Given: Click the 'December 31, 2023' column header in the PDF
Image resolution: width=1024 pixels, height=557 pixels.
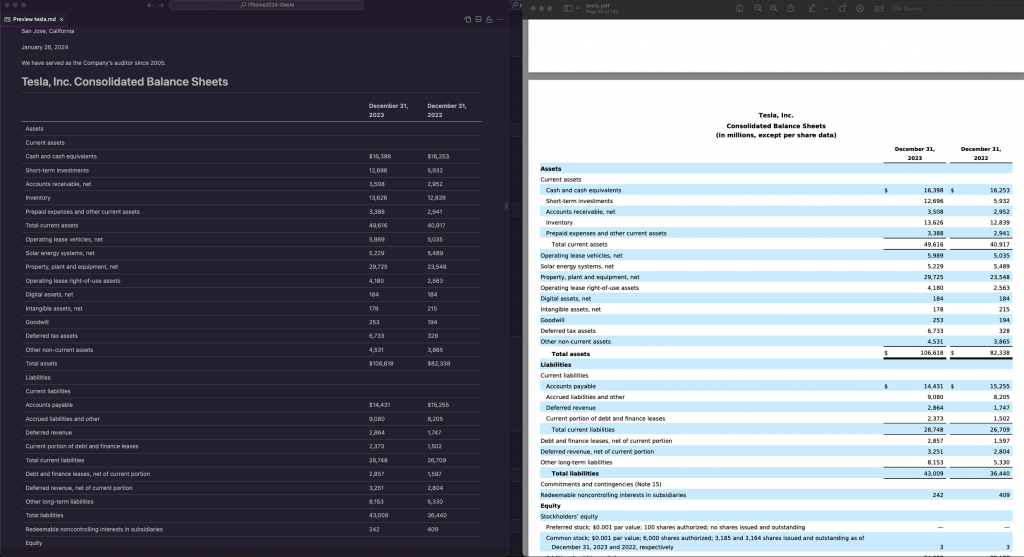Looking at the screenshot, I should click(x=914, y=153).
